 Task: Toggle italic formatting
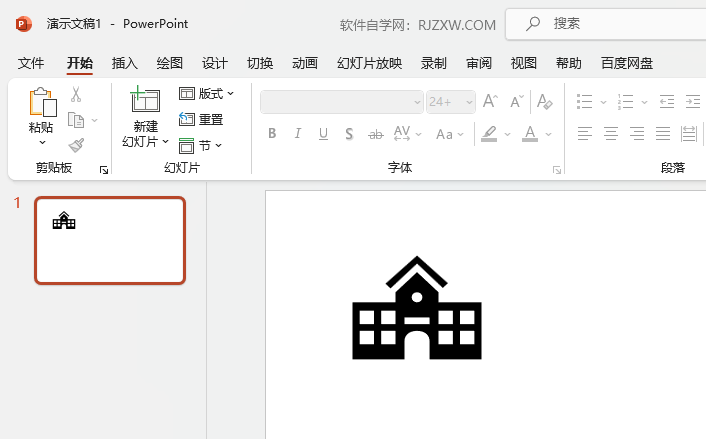point(298,134)
